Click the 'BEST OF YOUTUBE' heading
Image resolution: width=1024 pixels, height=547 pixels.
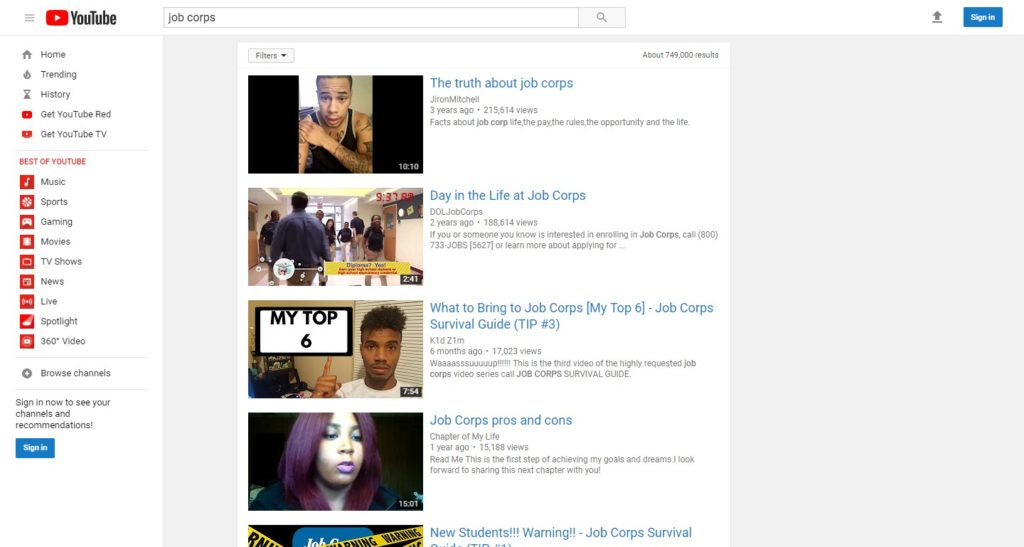click(52, 161)
